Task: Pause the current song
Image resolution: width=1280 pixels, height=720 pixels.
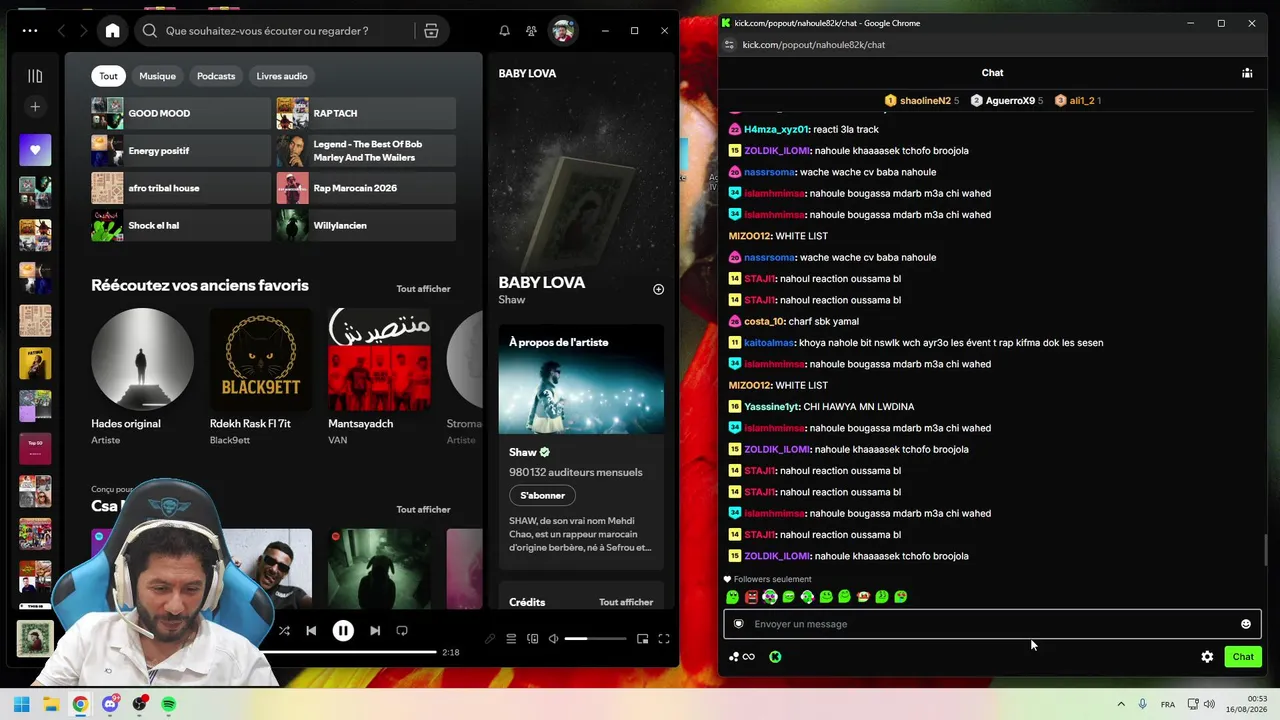Action: click(x=343, y=631)
